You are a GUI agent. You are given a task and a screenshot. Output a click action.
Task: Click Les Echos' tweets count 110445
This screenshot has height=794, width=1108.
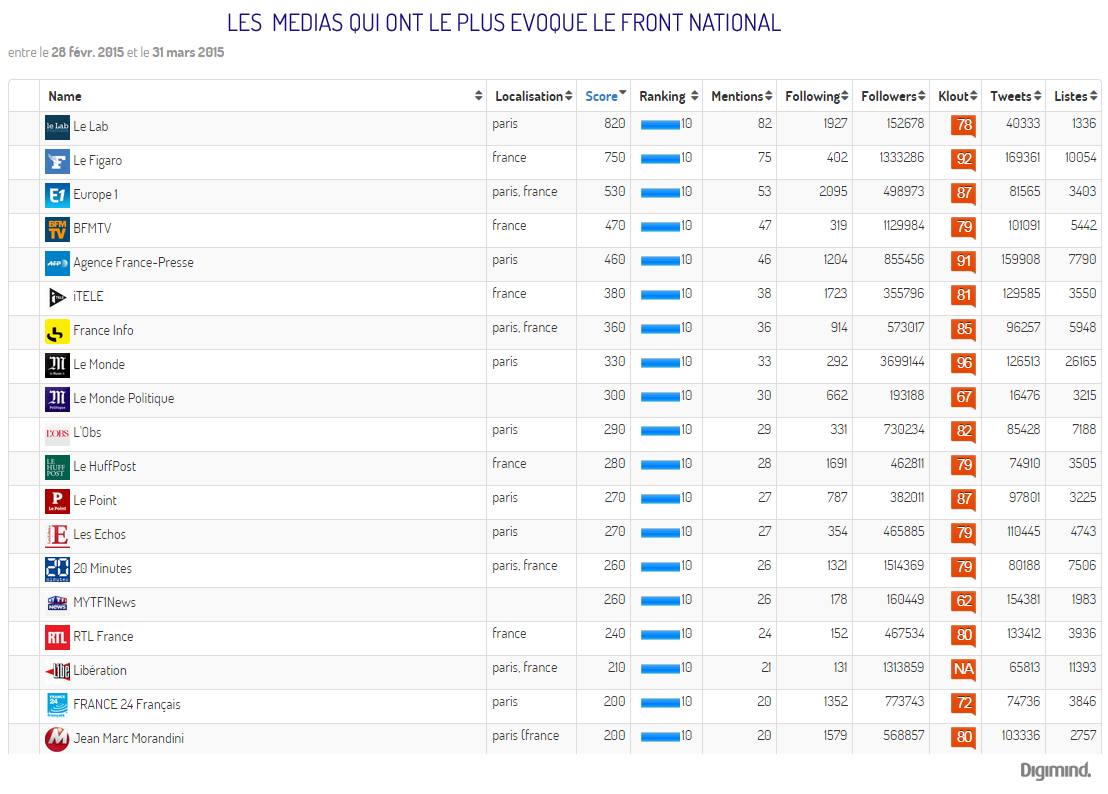tap(1023, 531)
